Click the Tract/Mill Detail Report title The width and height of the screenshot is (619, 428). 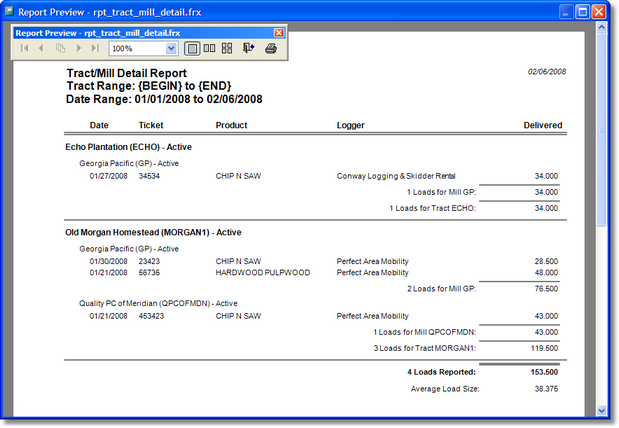[x=126, y=73]
